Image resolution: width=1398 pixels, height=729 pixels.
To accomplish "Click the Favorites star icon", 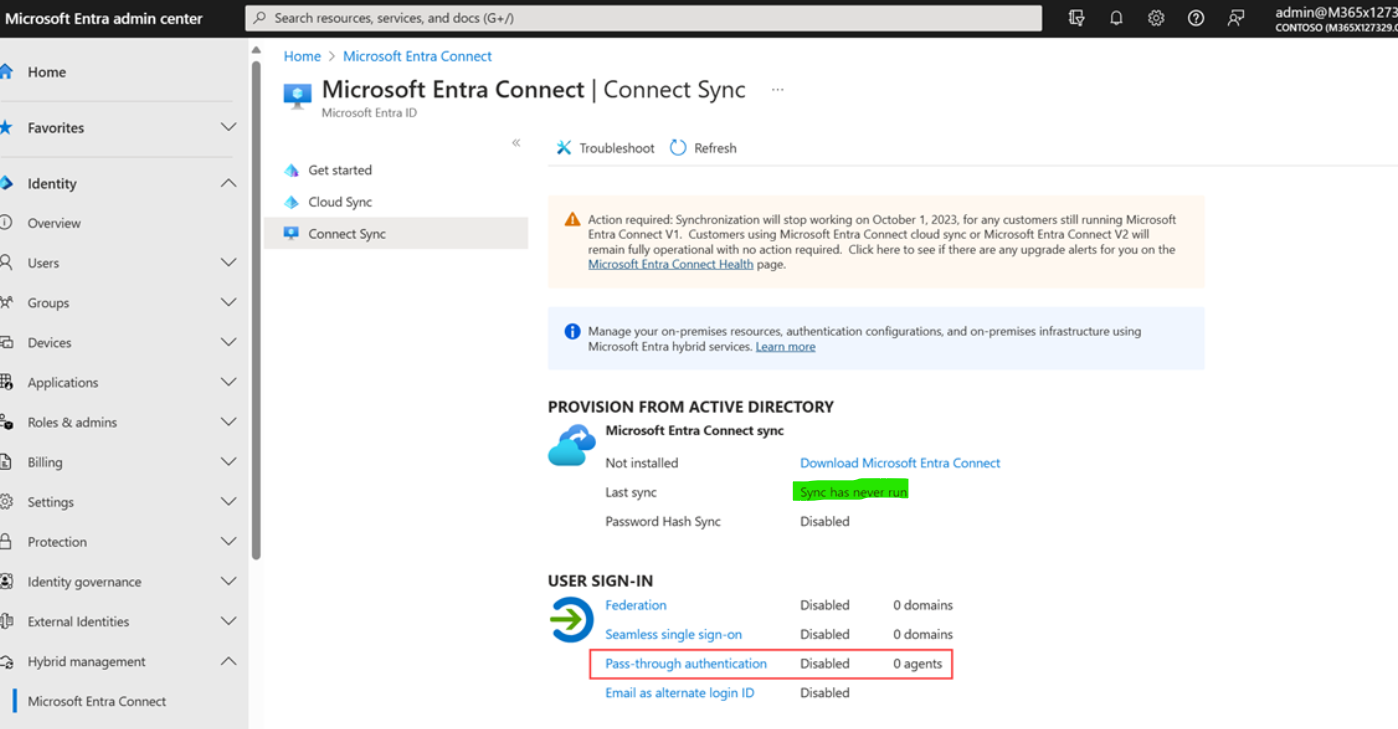I will click(x=6, y=128).
